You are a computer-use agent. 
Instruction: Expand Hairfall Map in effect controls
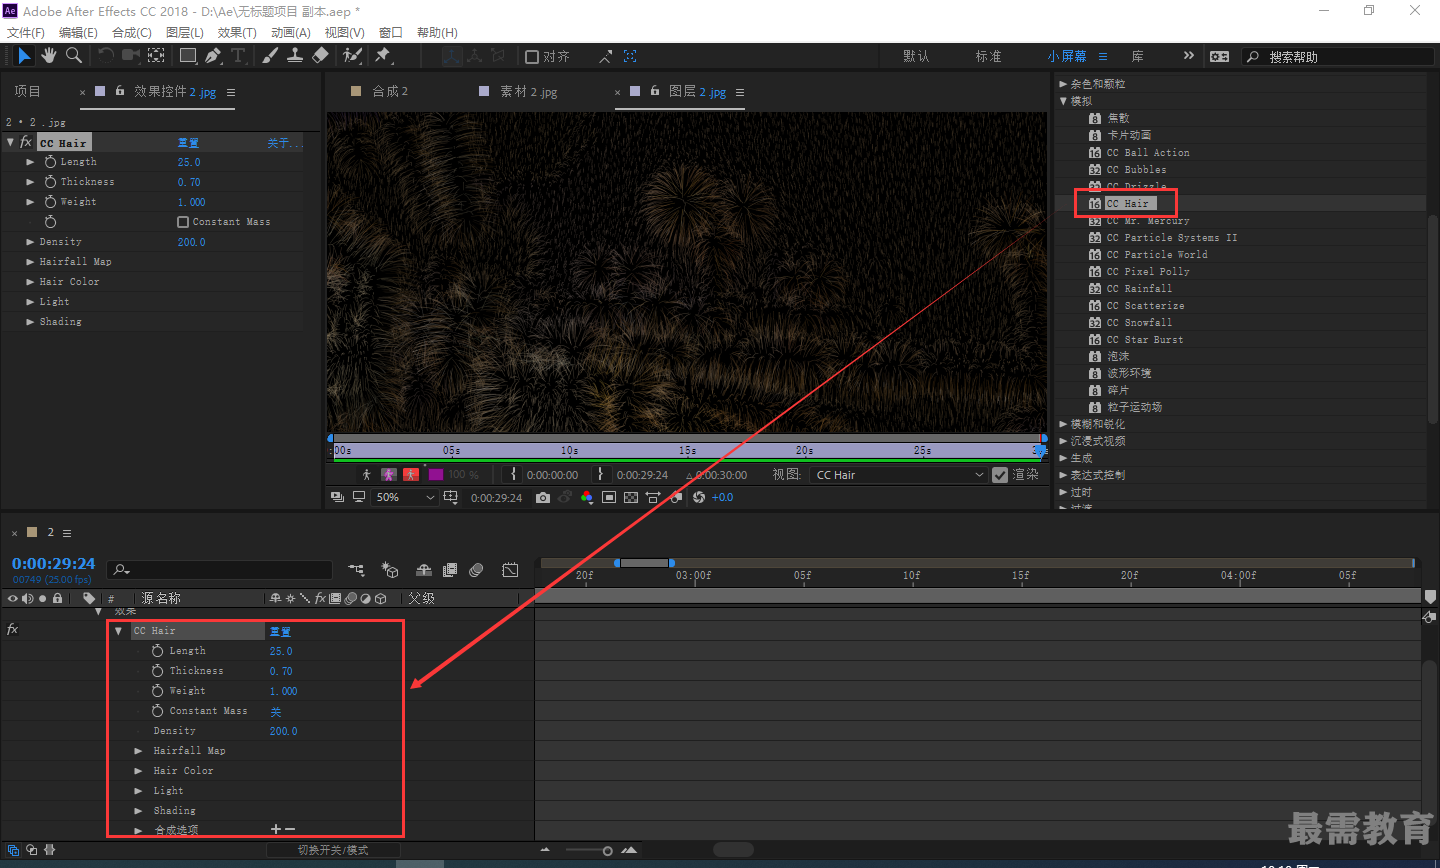[30, 262]
